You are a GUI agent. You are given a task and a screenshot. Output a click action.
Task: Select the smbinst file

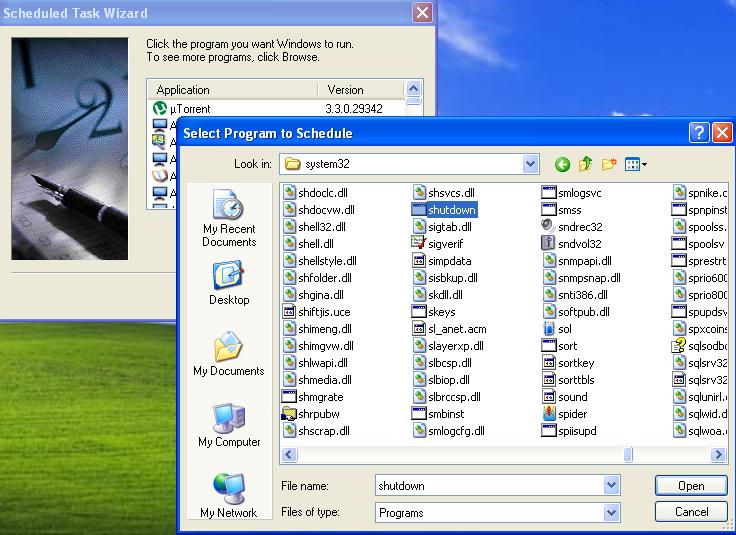point(438,414)
